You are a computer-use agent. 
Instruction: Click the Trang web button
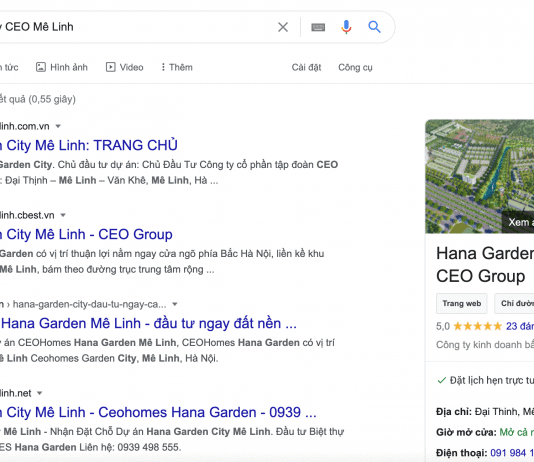pos(461,303)
